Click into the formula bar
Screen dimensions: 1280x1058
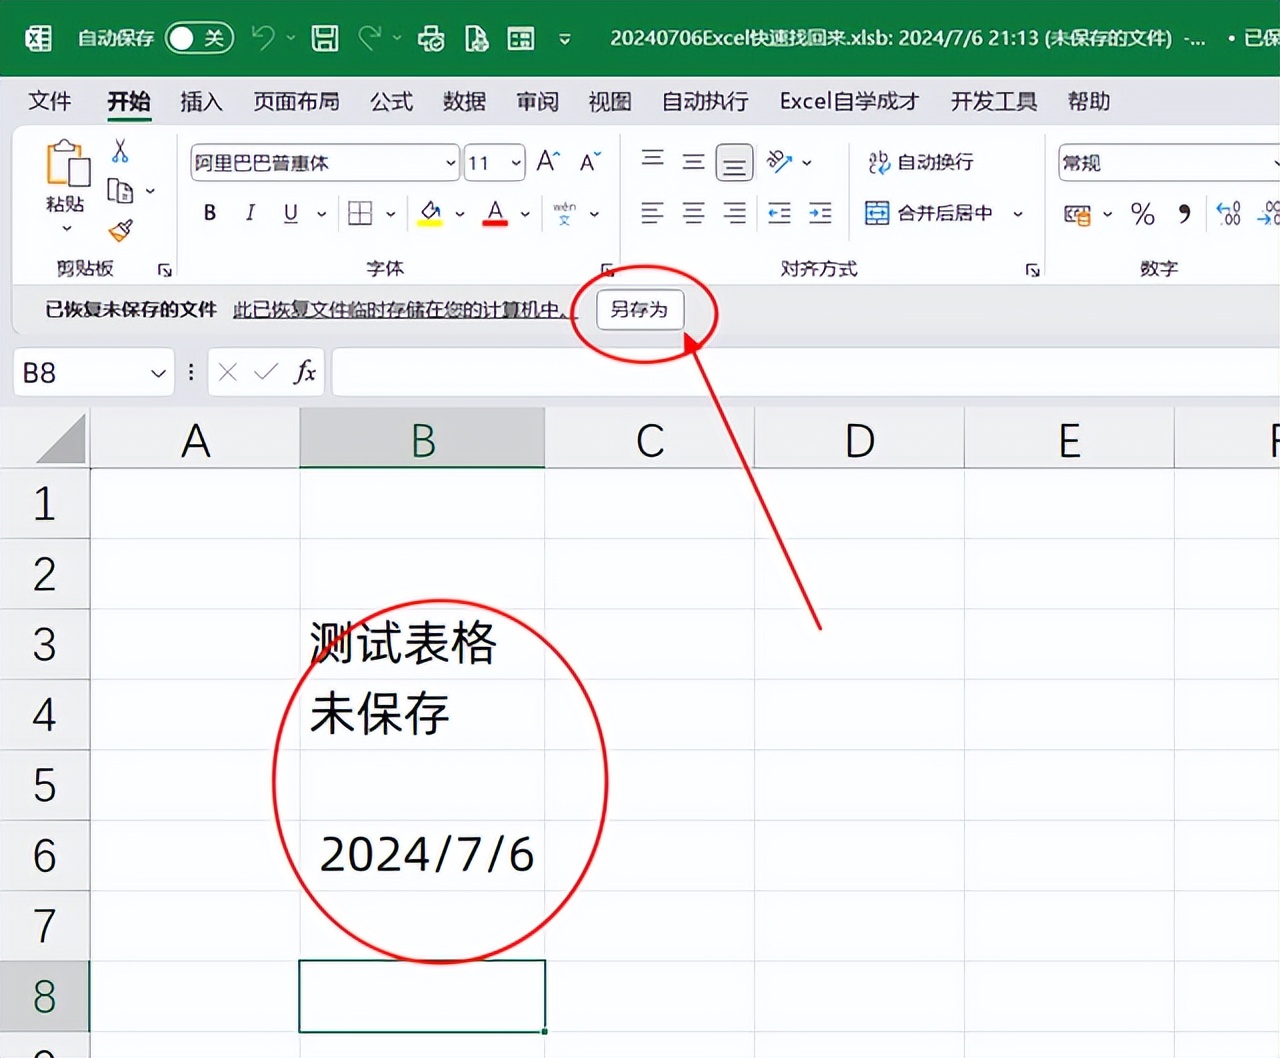coord(806,373)
